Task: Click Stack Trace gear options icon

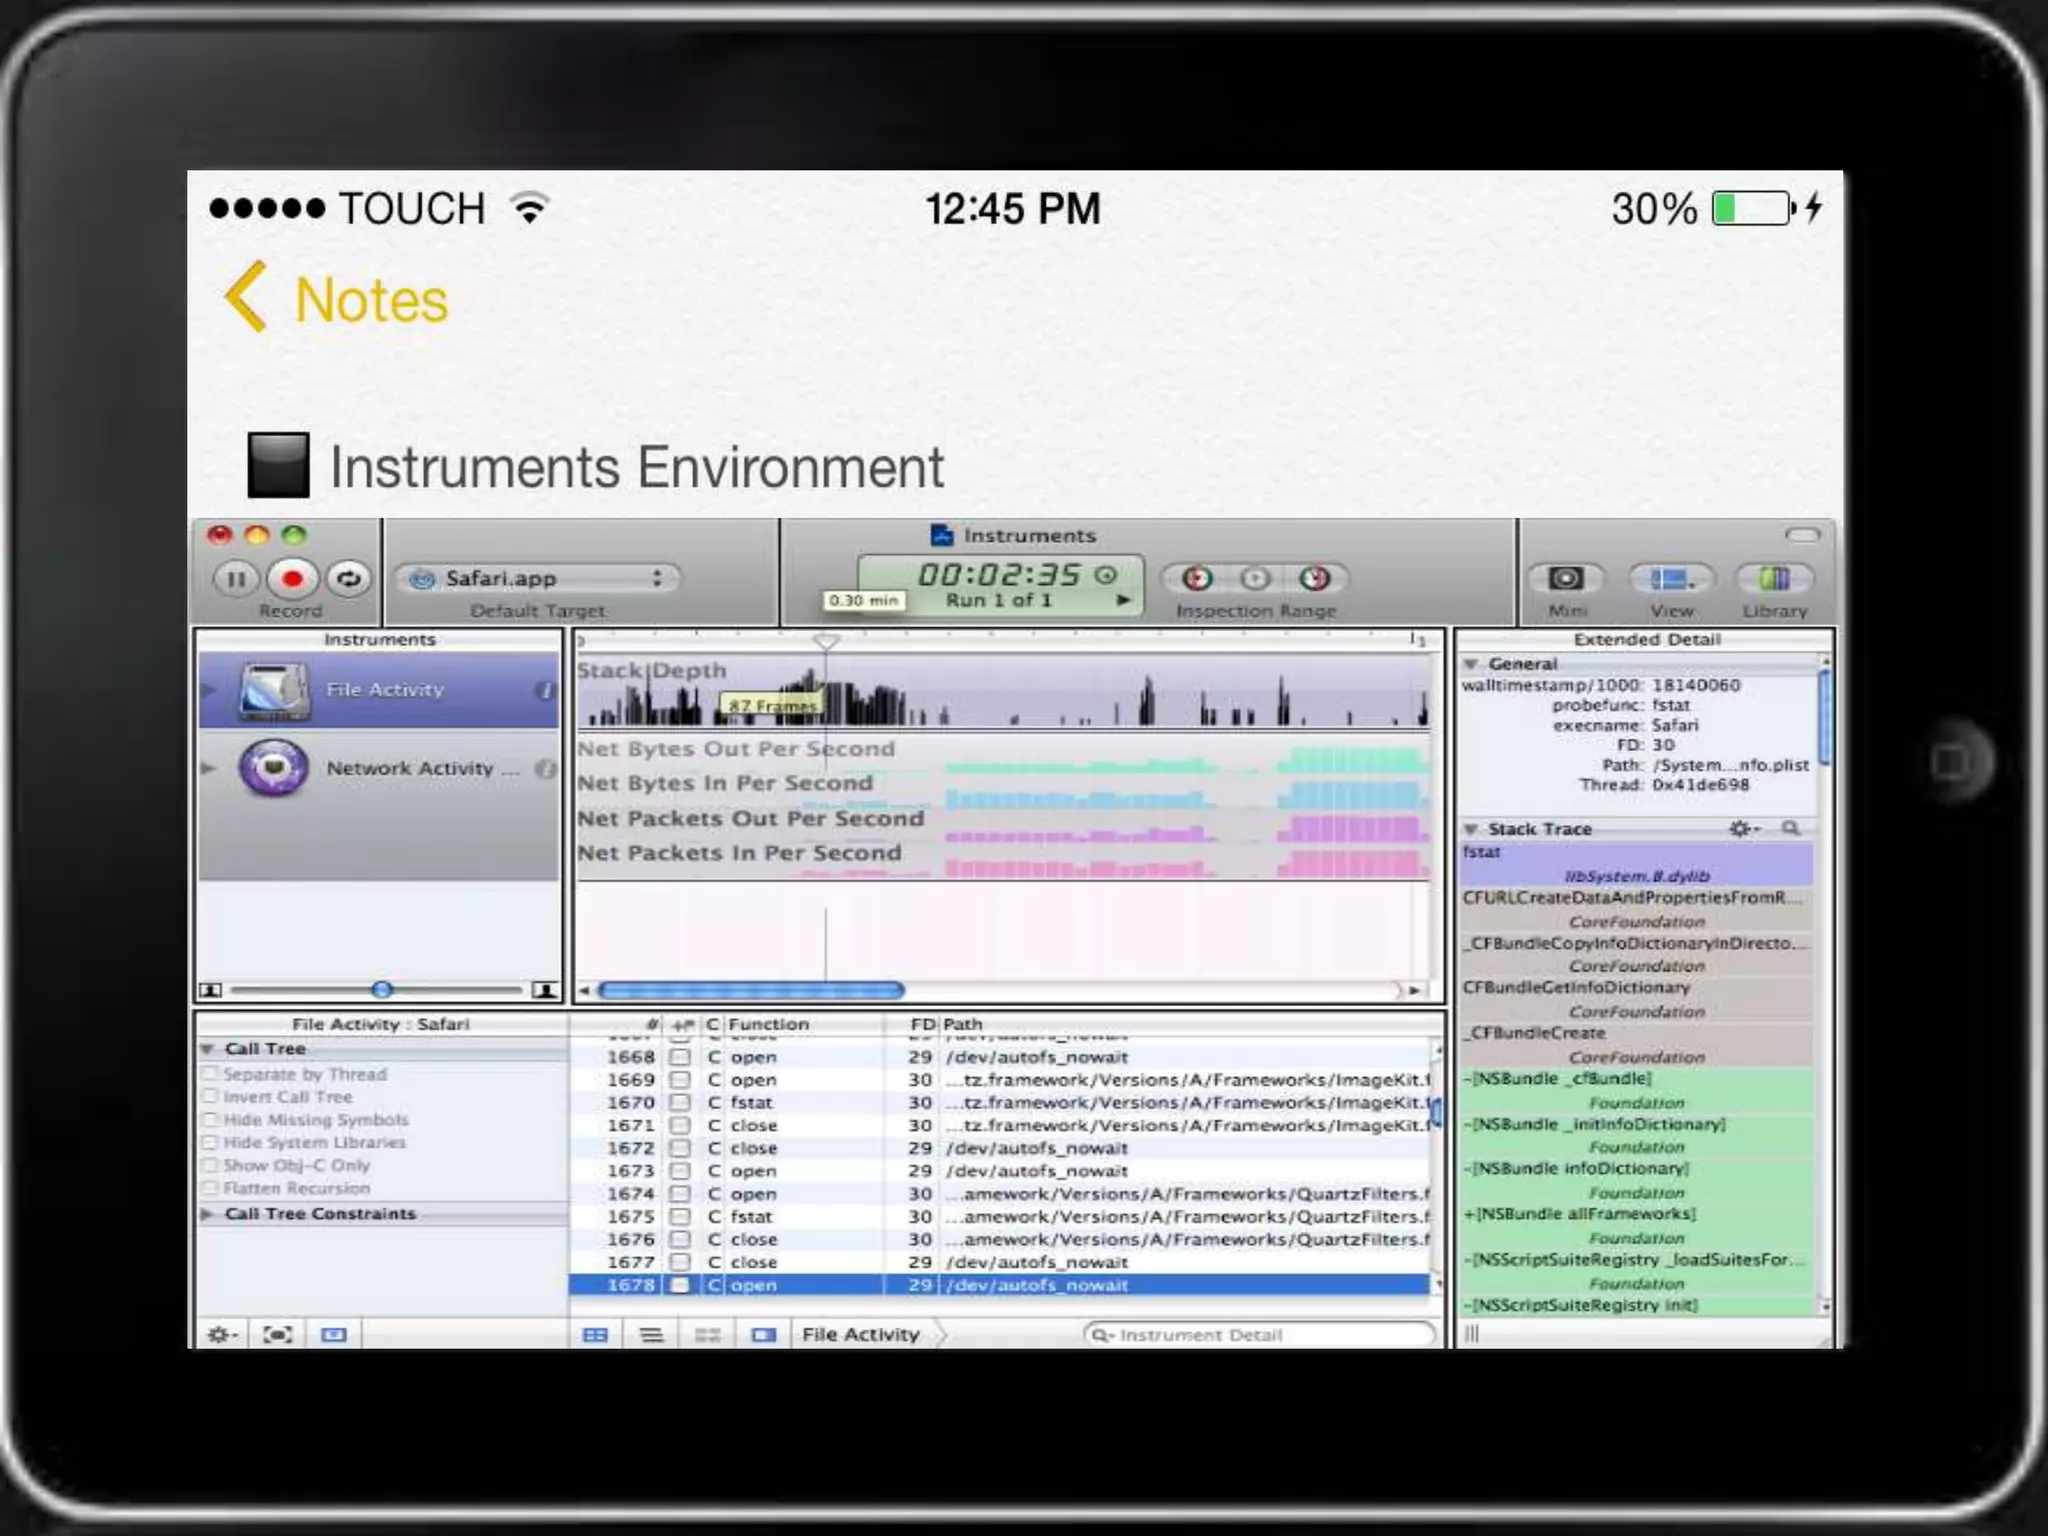Action: point(1741,828)
